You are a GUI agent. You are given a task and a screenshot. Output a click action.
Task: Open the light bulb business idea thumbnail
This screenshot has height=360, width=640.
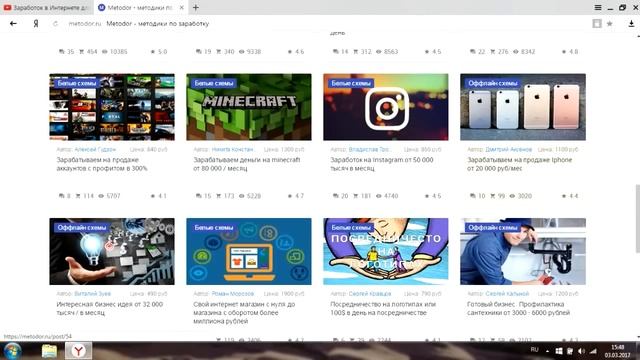112,251
